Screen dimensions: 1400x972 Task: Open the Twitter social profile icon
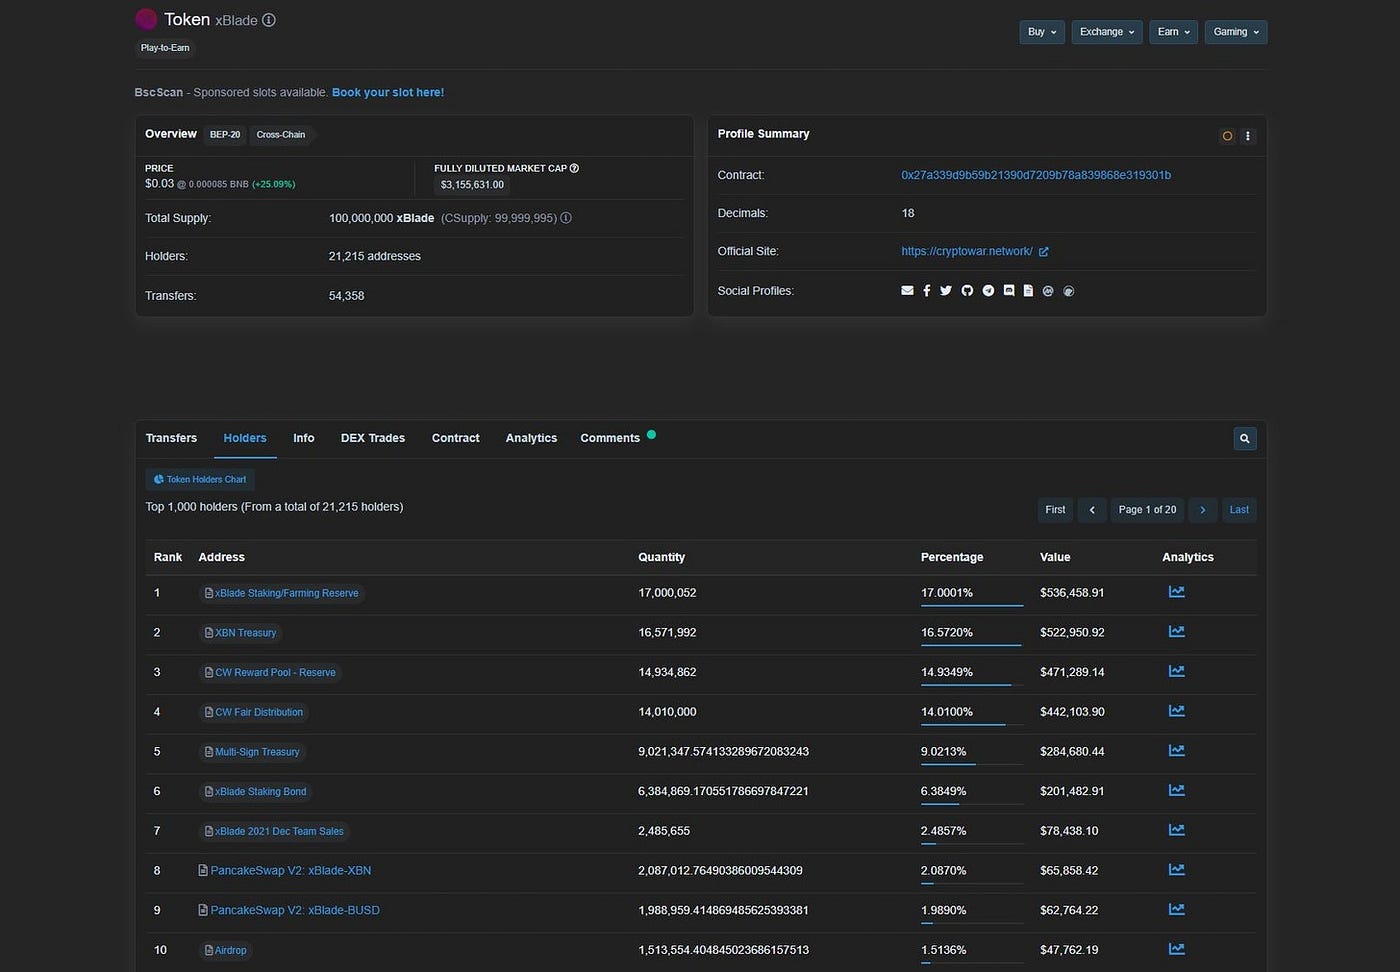[x=946, y=291]
